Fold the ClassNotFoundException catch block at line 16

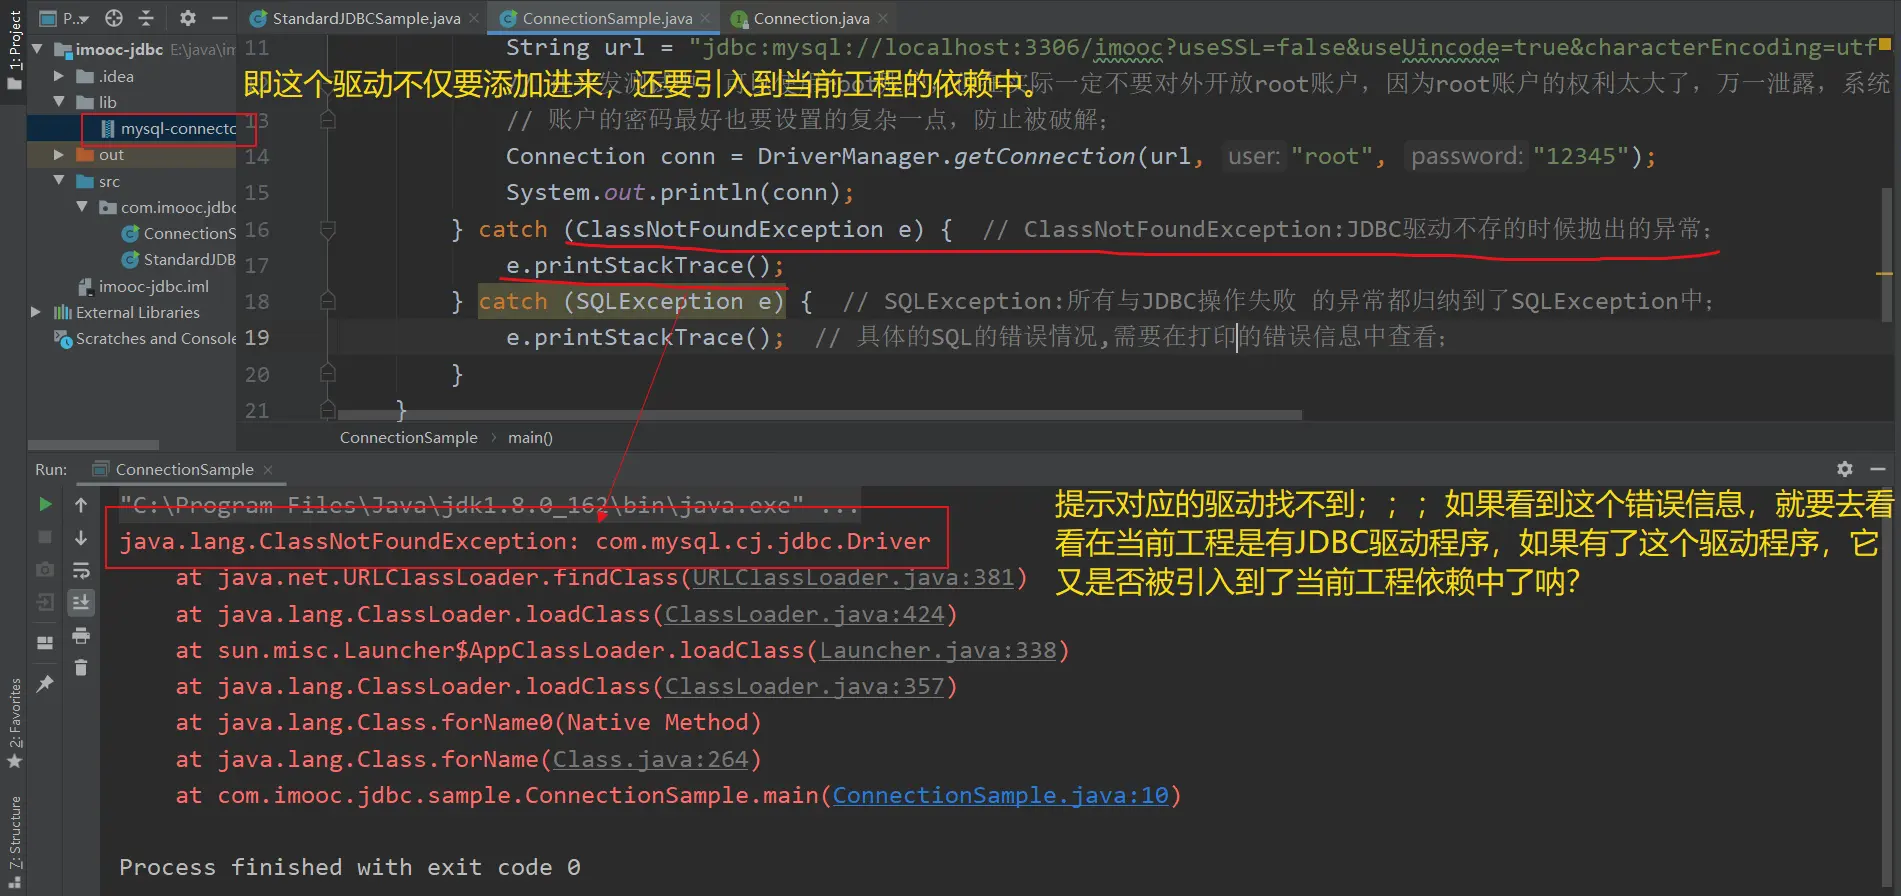(x=327, y=230)
